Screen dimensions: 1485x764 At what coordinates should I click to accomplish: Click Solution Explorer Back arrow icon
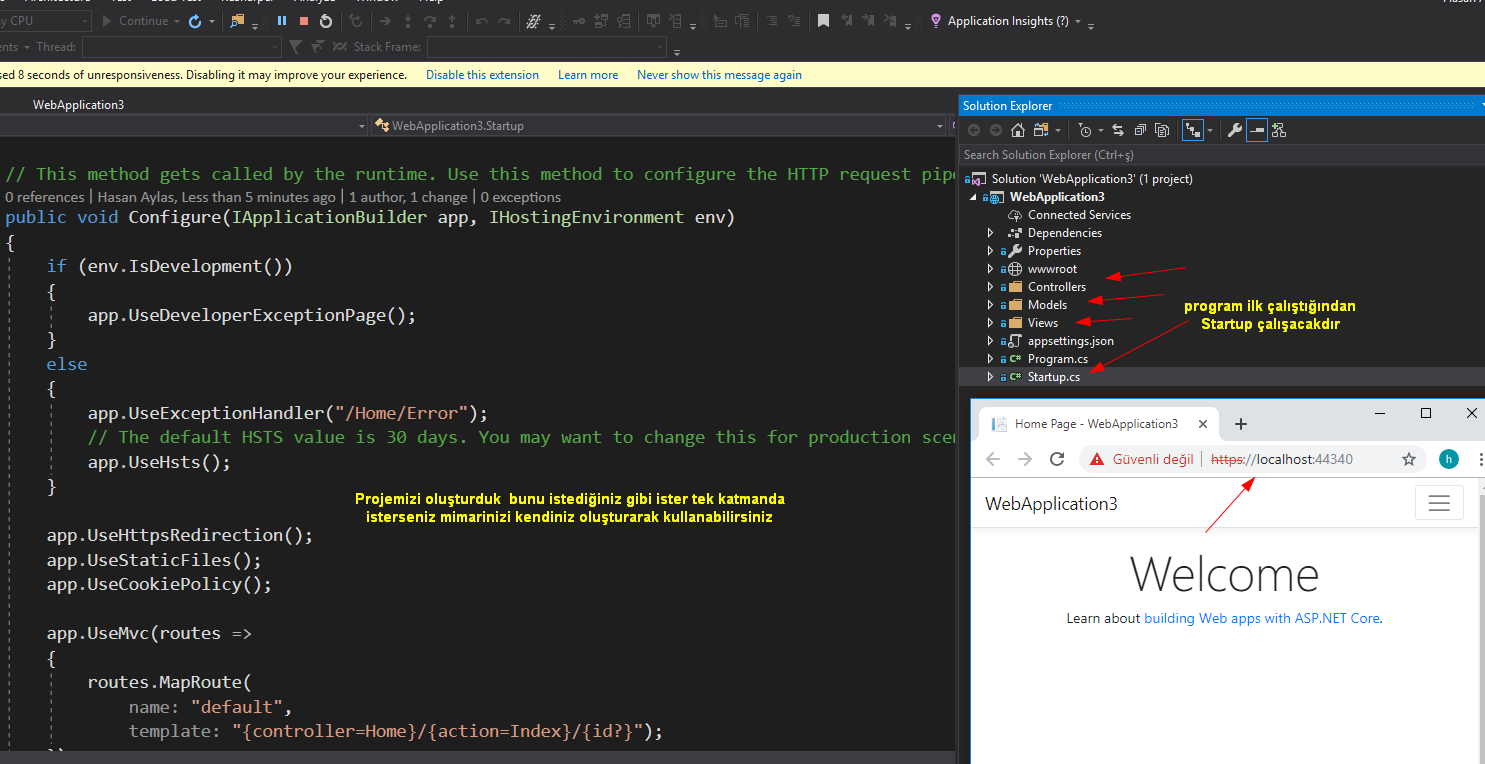(x=974, y=130)
